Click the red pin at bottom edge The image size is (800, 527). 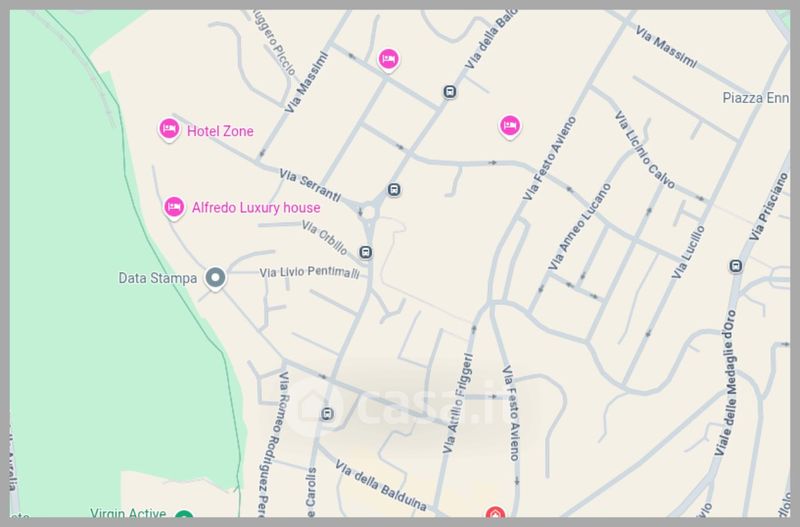pyautogui.click(x=495, y=512)
